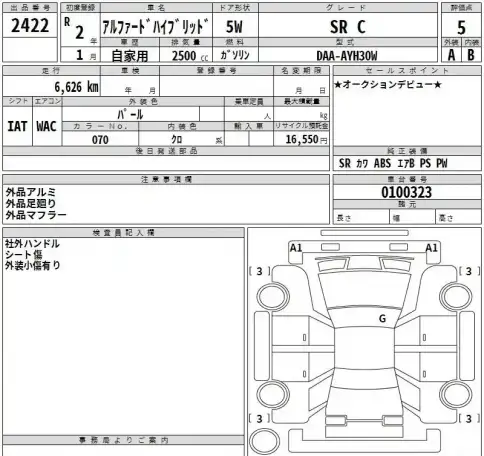Click the 高さ dimension field
Viewport: 484px width, 456px height.
458,218
